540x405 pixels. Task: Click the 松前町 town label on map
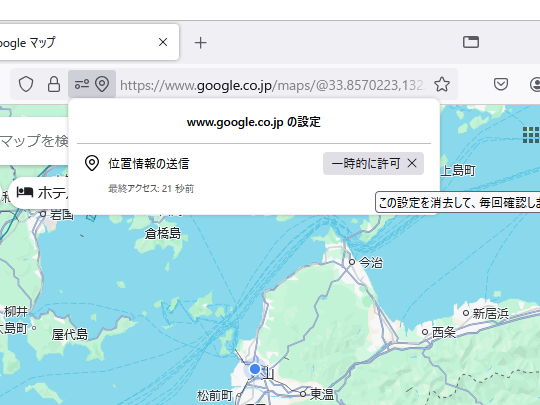pyautogui.click(x=215, y=395)
